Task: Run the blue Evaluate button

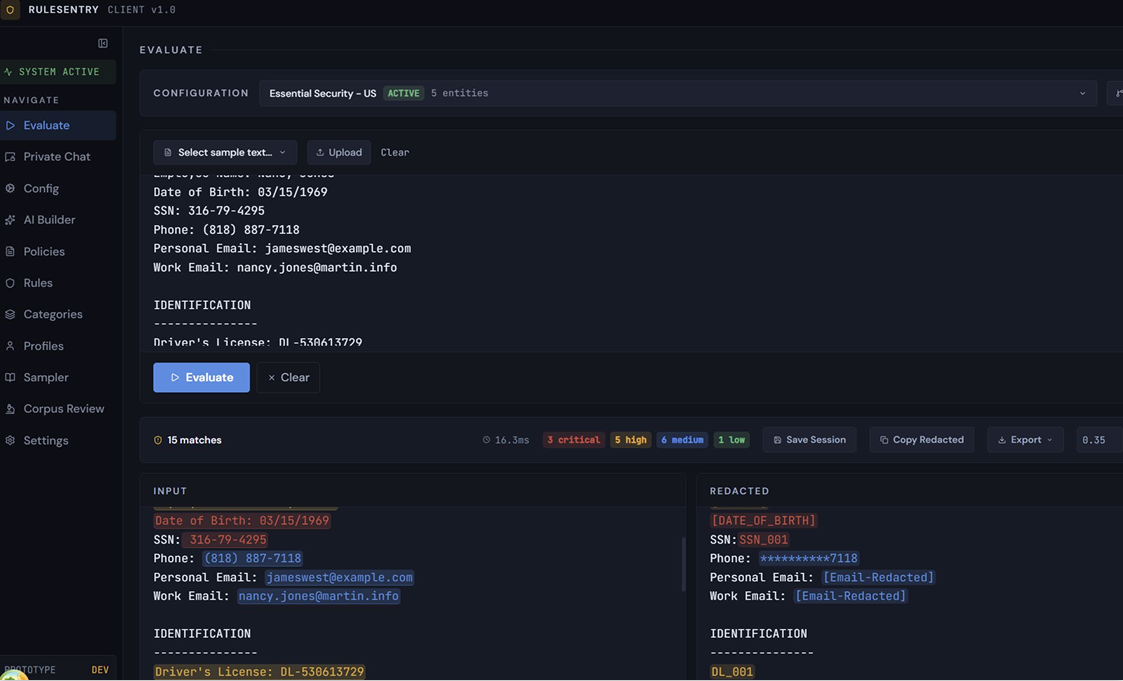Action: coord(201,377)
